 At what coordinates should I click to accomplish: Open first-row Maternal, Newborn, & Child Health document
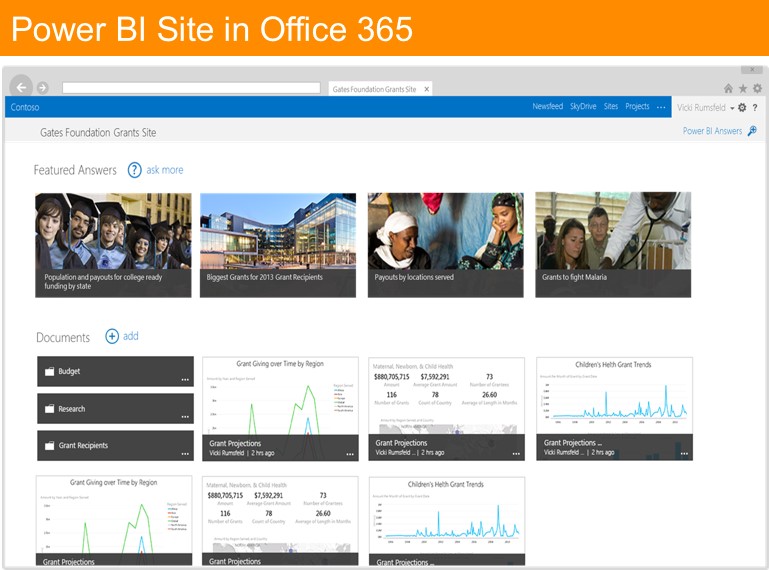(x=446, y=409)
